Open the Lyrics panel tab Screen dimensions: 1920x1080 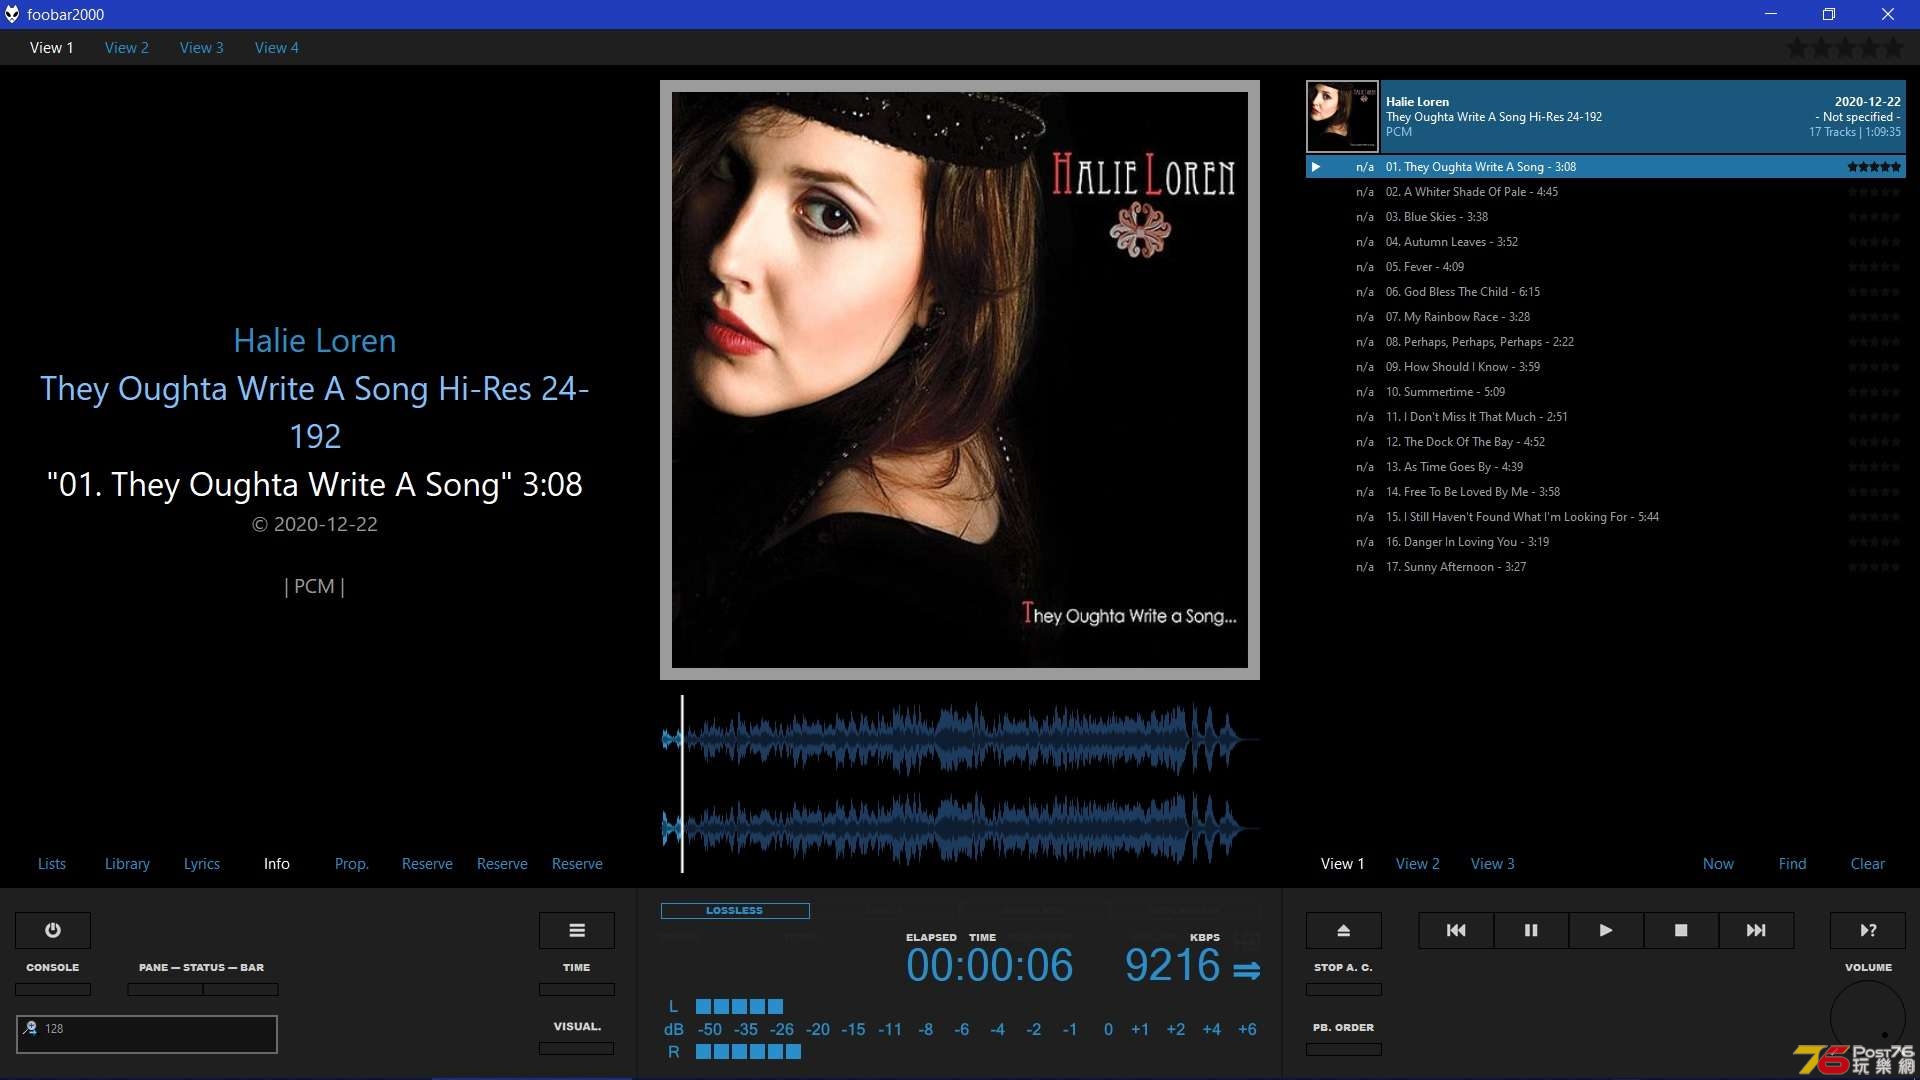[202, 863]
